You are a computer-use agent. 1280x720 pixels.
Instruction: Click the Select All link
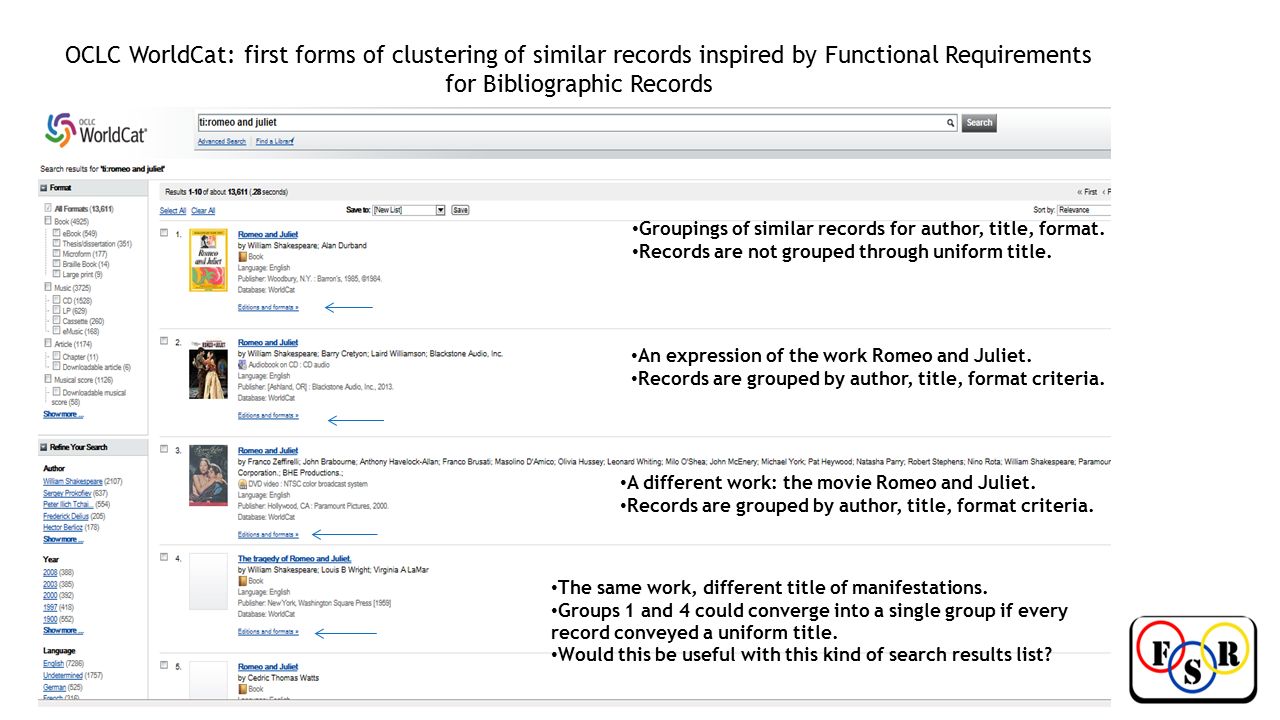click(173, 211)
